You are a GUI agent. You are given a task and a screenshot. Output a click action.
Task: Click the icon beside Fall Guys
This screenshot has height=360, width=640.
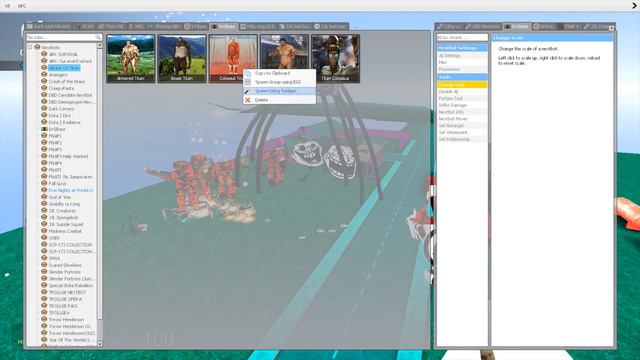(x=44, y=184)
